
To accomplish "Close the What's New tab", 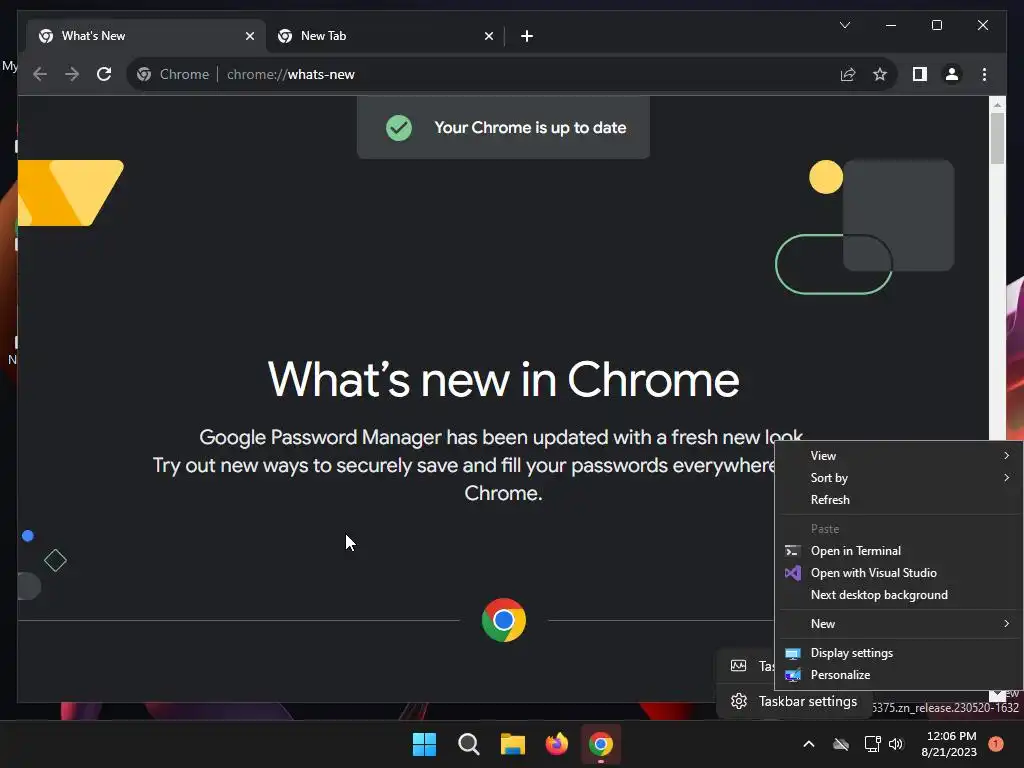I will [x=249, y=36].
